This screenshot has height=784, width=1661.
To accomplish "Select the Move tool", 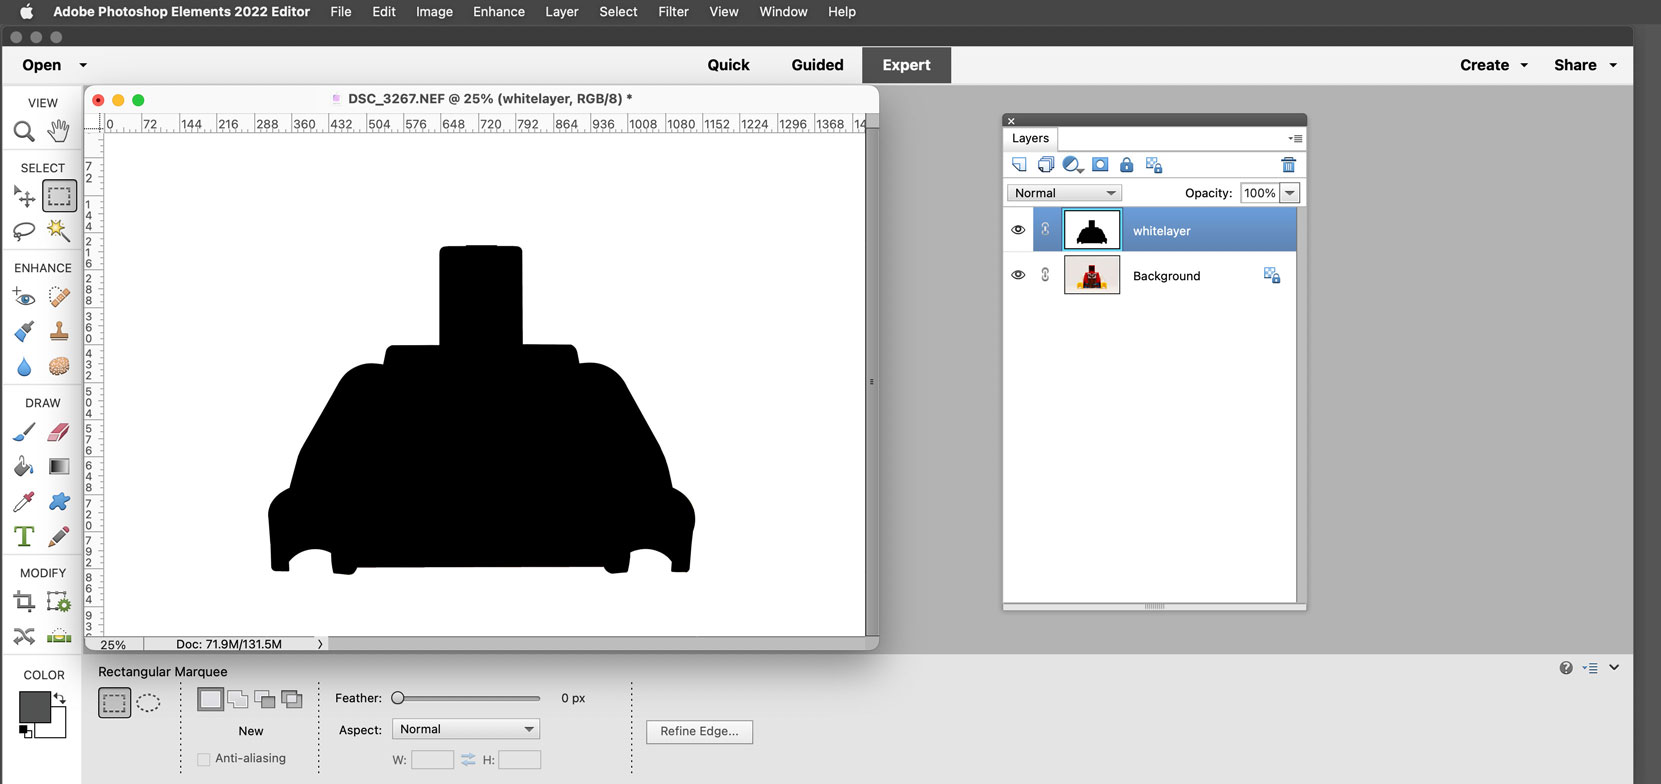I will 24,196.
